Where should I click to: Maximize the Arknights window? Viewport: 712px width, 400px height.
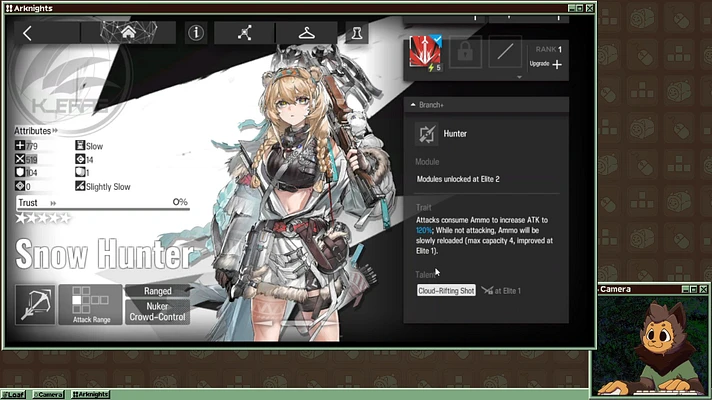(580, 8)
